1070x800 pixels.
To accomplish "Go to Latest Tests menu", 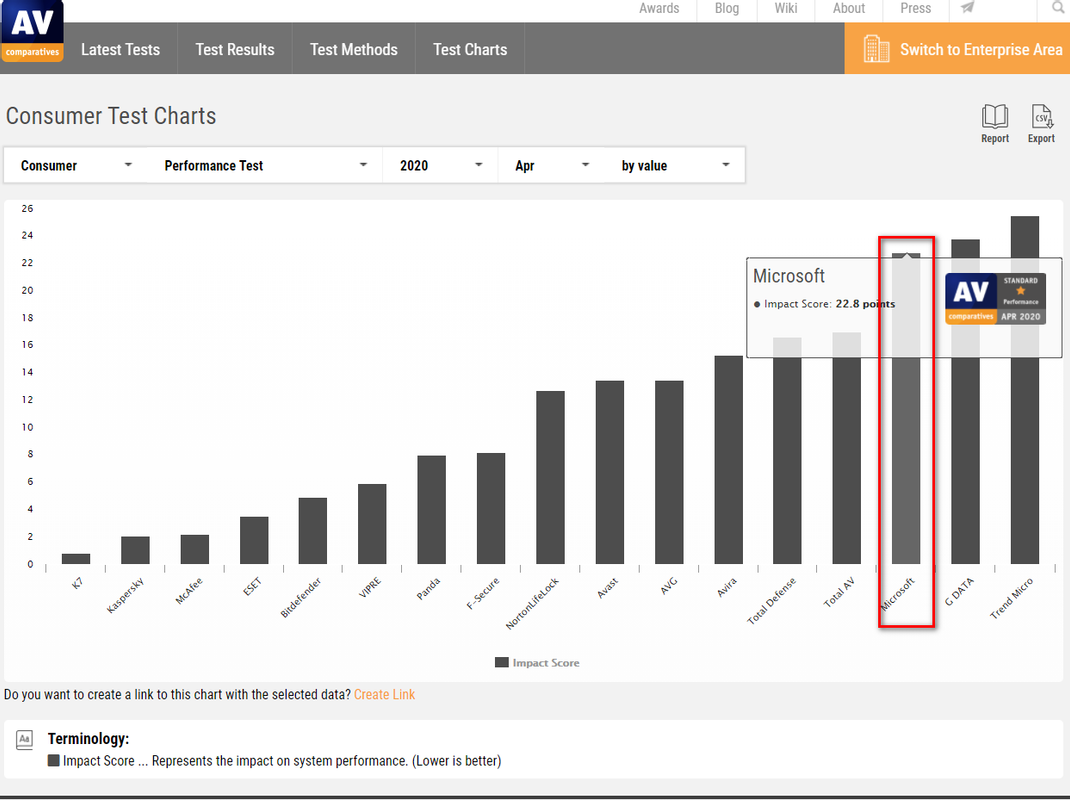I will click(x=120, y=49).
